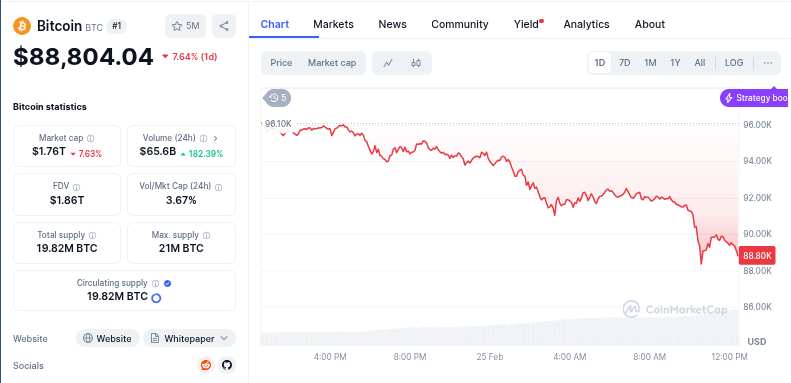Select the 7D time range
791x383 pixels.
click(625, 63)
